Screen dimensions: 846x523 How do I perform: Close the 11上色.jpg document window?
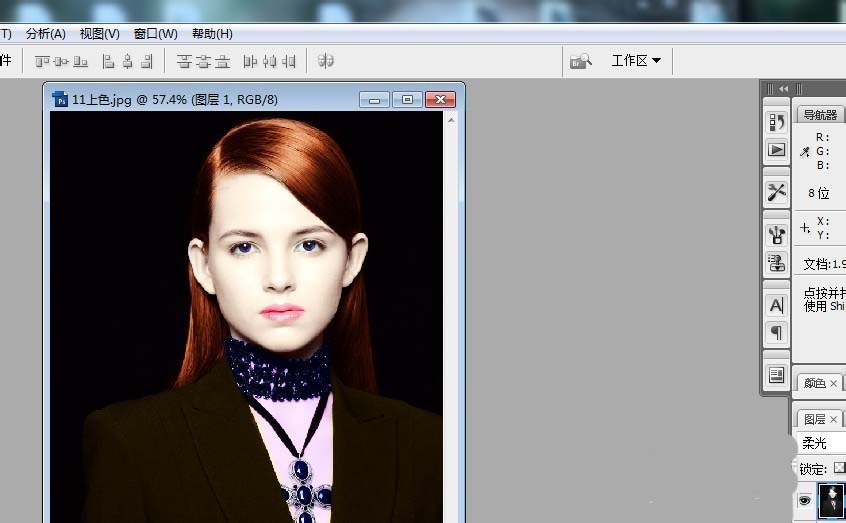click(440, 99)
